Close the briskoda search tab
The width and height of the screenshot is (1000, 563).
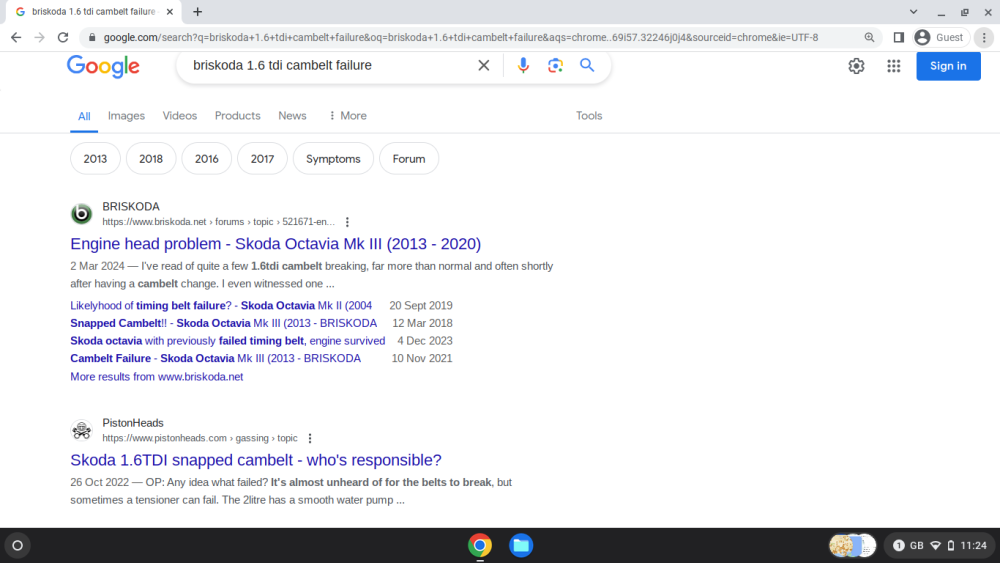click(170, 11)
